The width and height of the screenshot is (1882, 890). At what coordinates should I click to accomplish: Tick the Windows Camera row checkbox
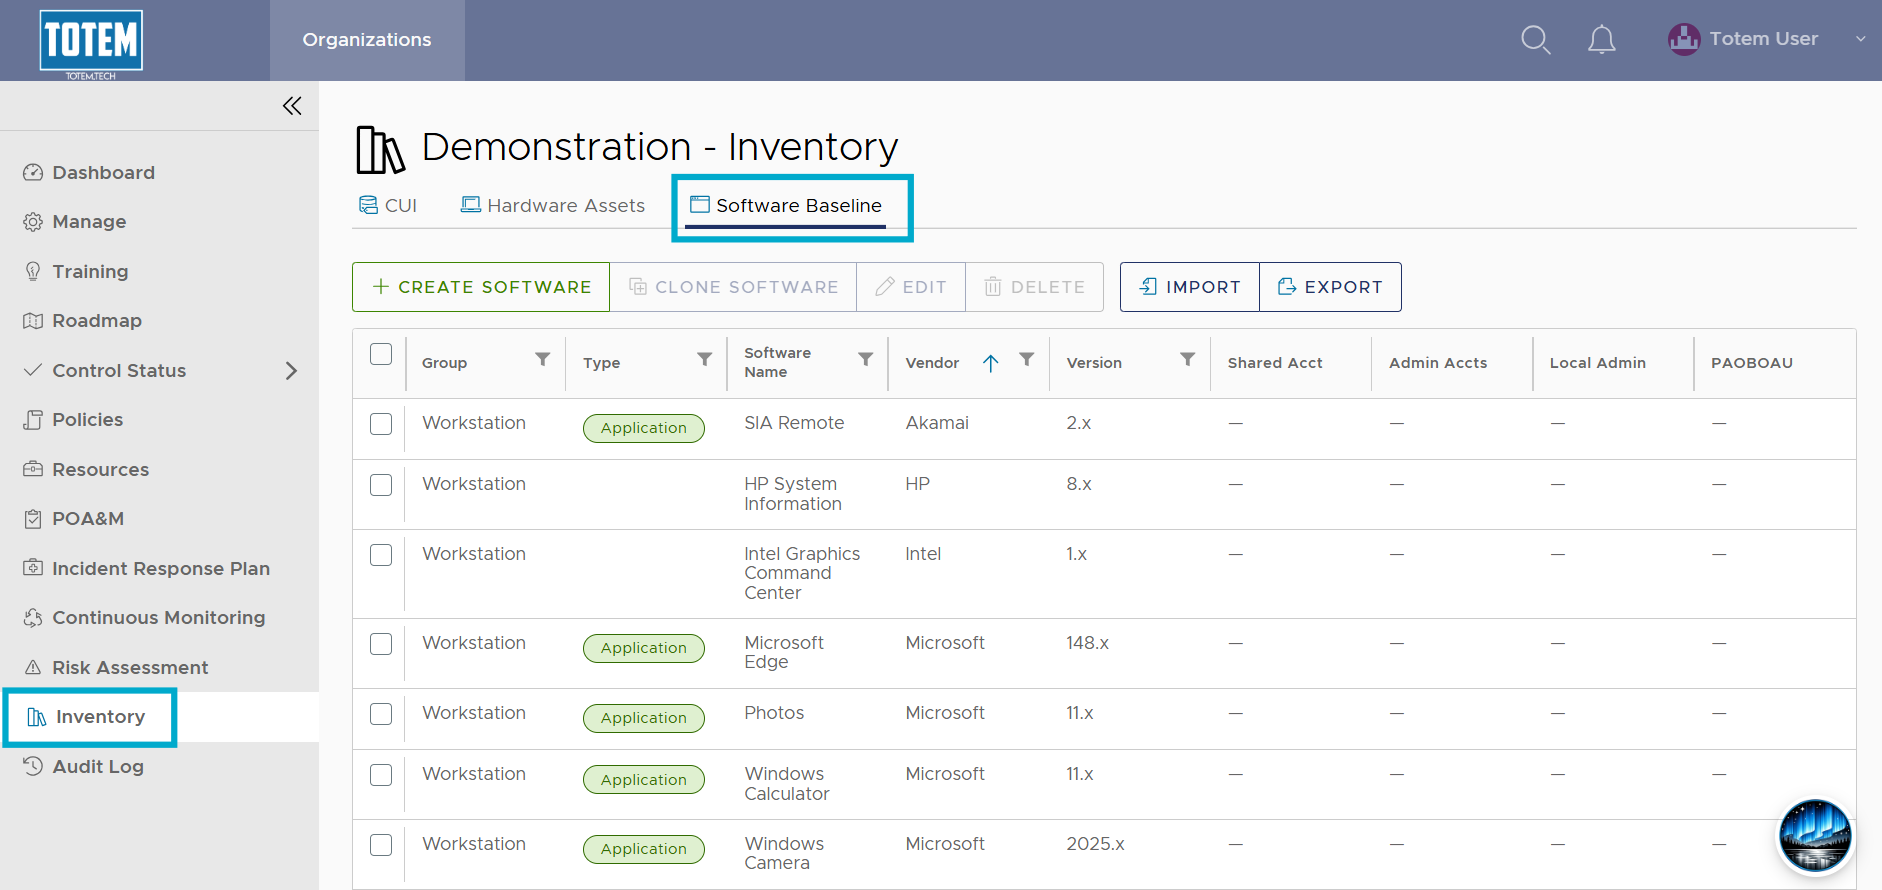[x=381, y=845]
